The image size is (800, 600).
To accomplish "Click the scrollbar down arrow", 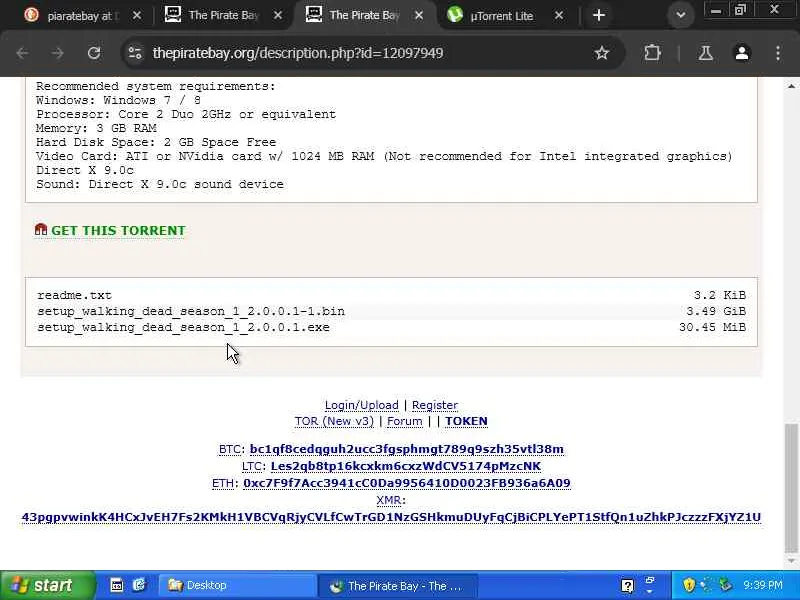I will [791, 561].
